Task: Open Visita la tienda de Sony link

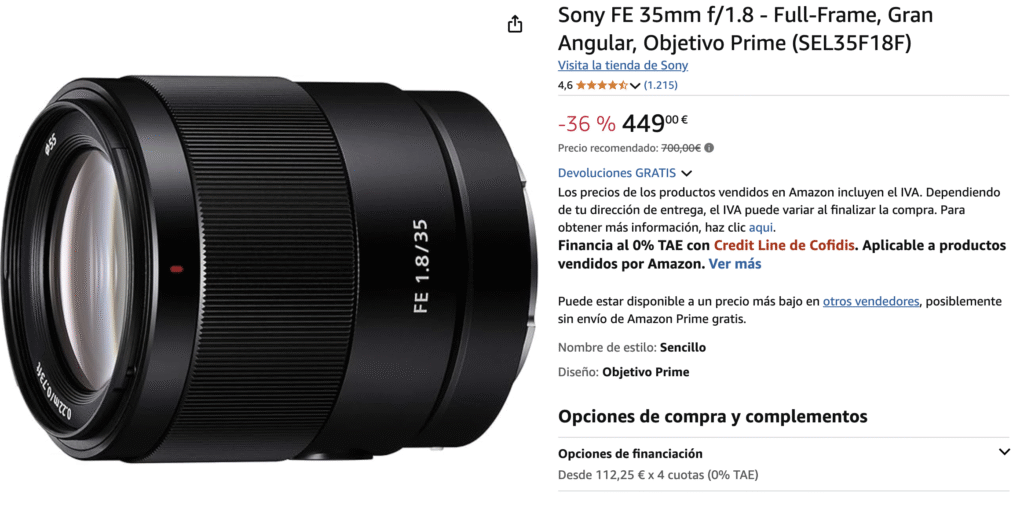Action: tap(622, 65)
